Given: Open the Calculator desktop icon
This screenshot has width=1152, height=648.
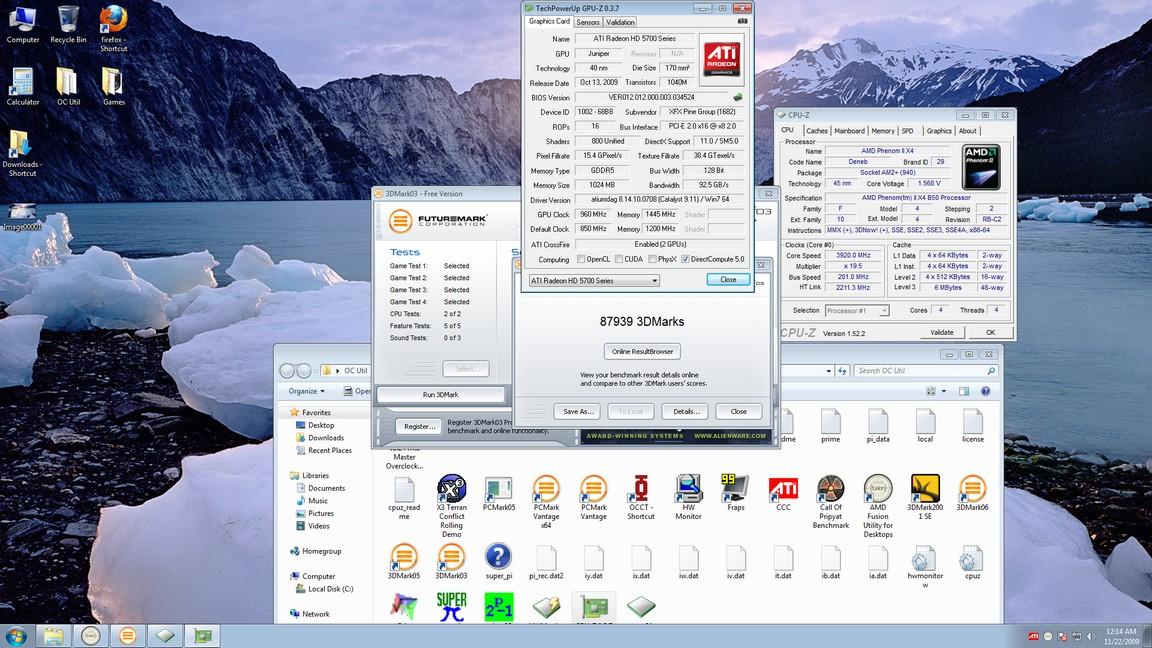Looking at the screenshot, I should click(23, 87).
